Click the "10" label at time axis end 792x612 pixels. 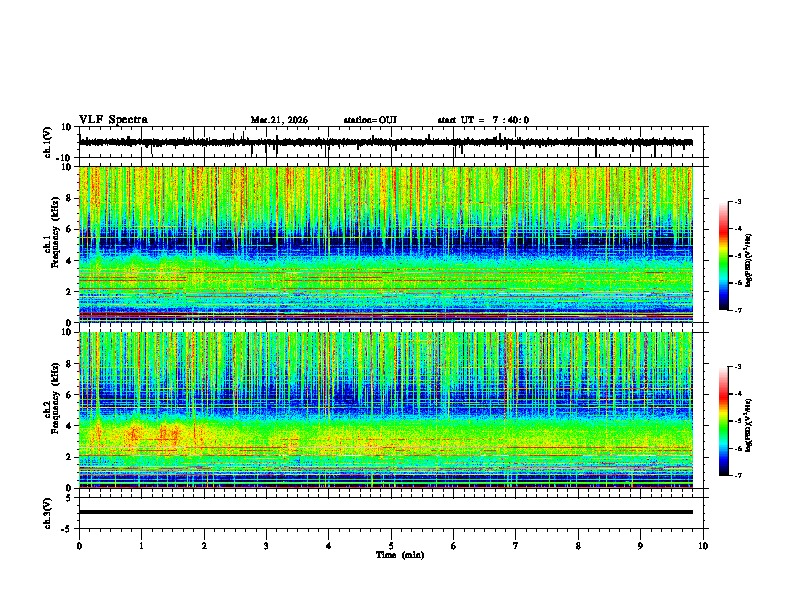coord(703,546)
